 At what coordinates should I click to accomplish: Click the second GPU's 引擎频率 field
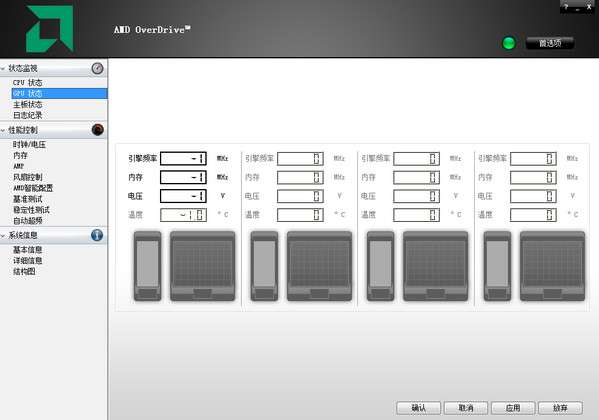(300, 158)
